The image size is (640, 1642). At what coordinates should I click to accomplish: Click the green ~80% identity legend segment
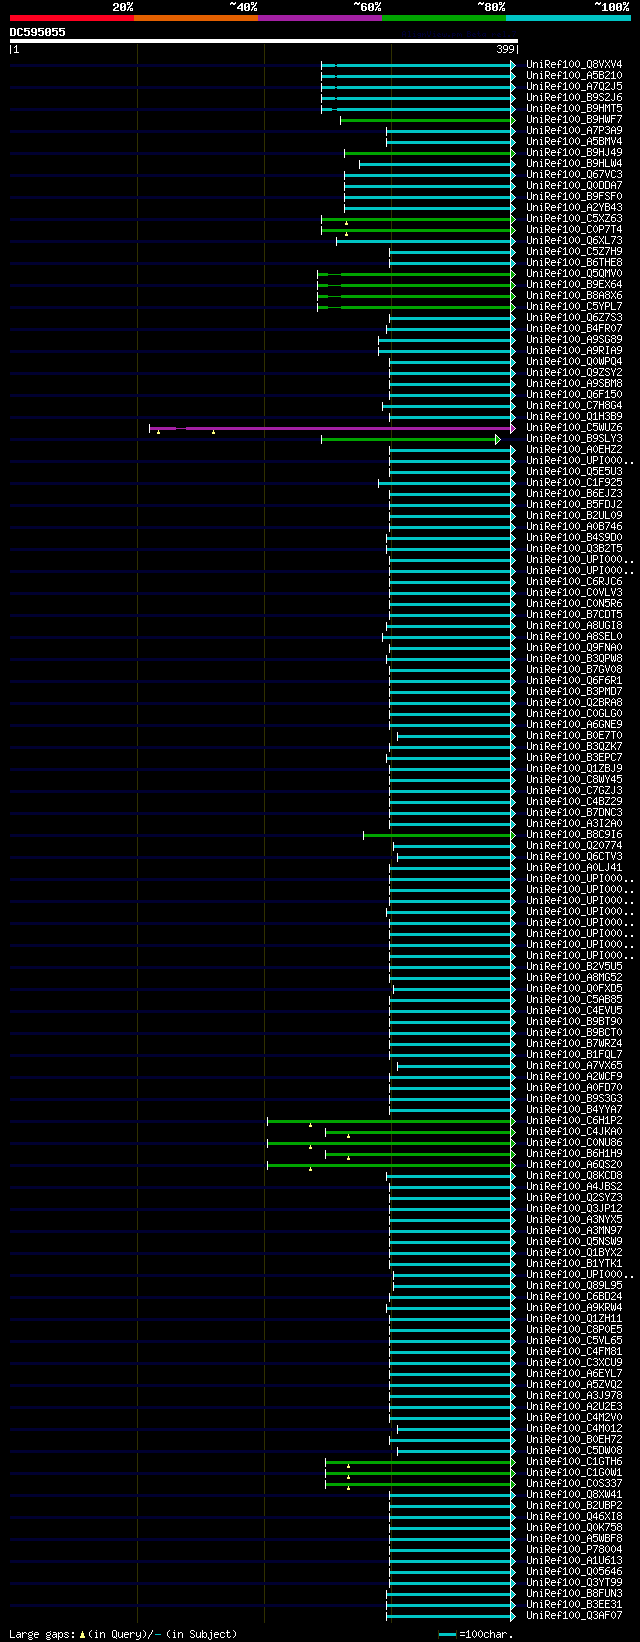click(444, 18)
